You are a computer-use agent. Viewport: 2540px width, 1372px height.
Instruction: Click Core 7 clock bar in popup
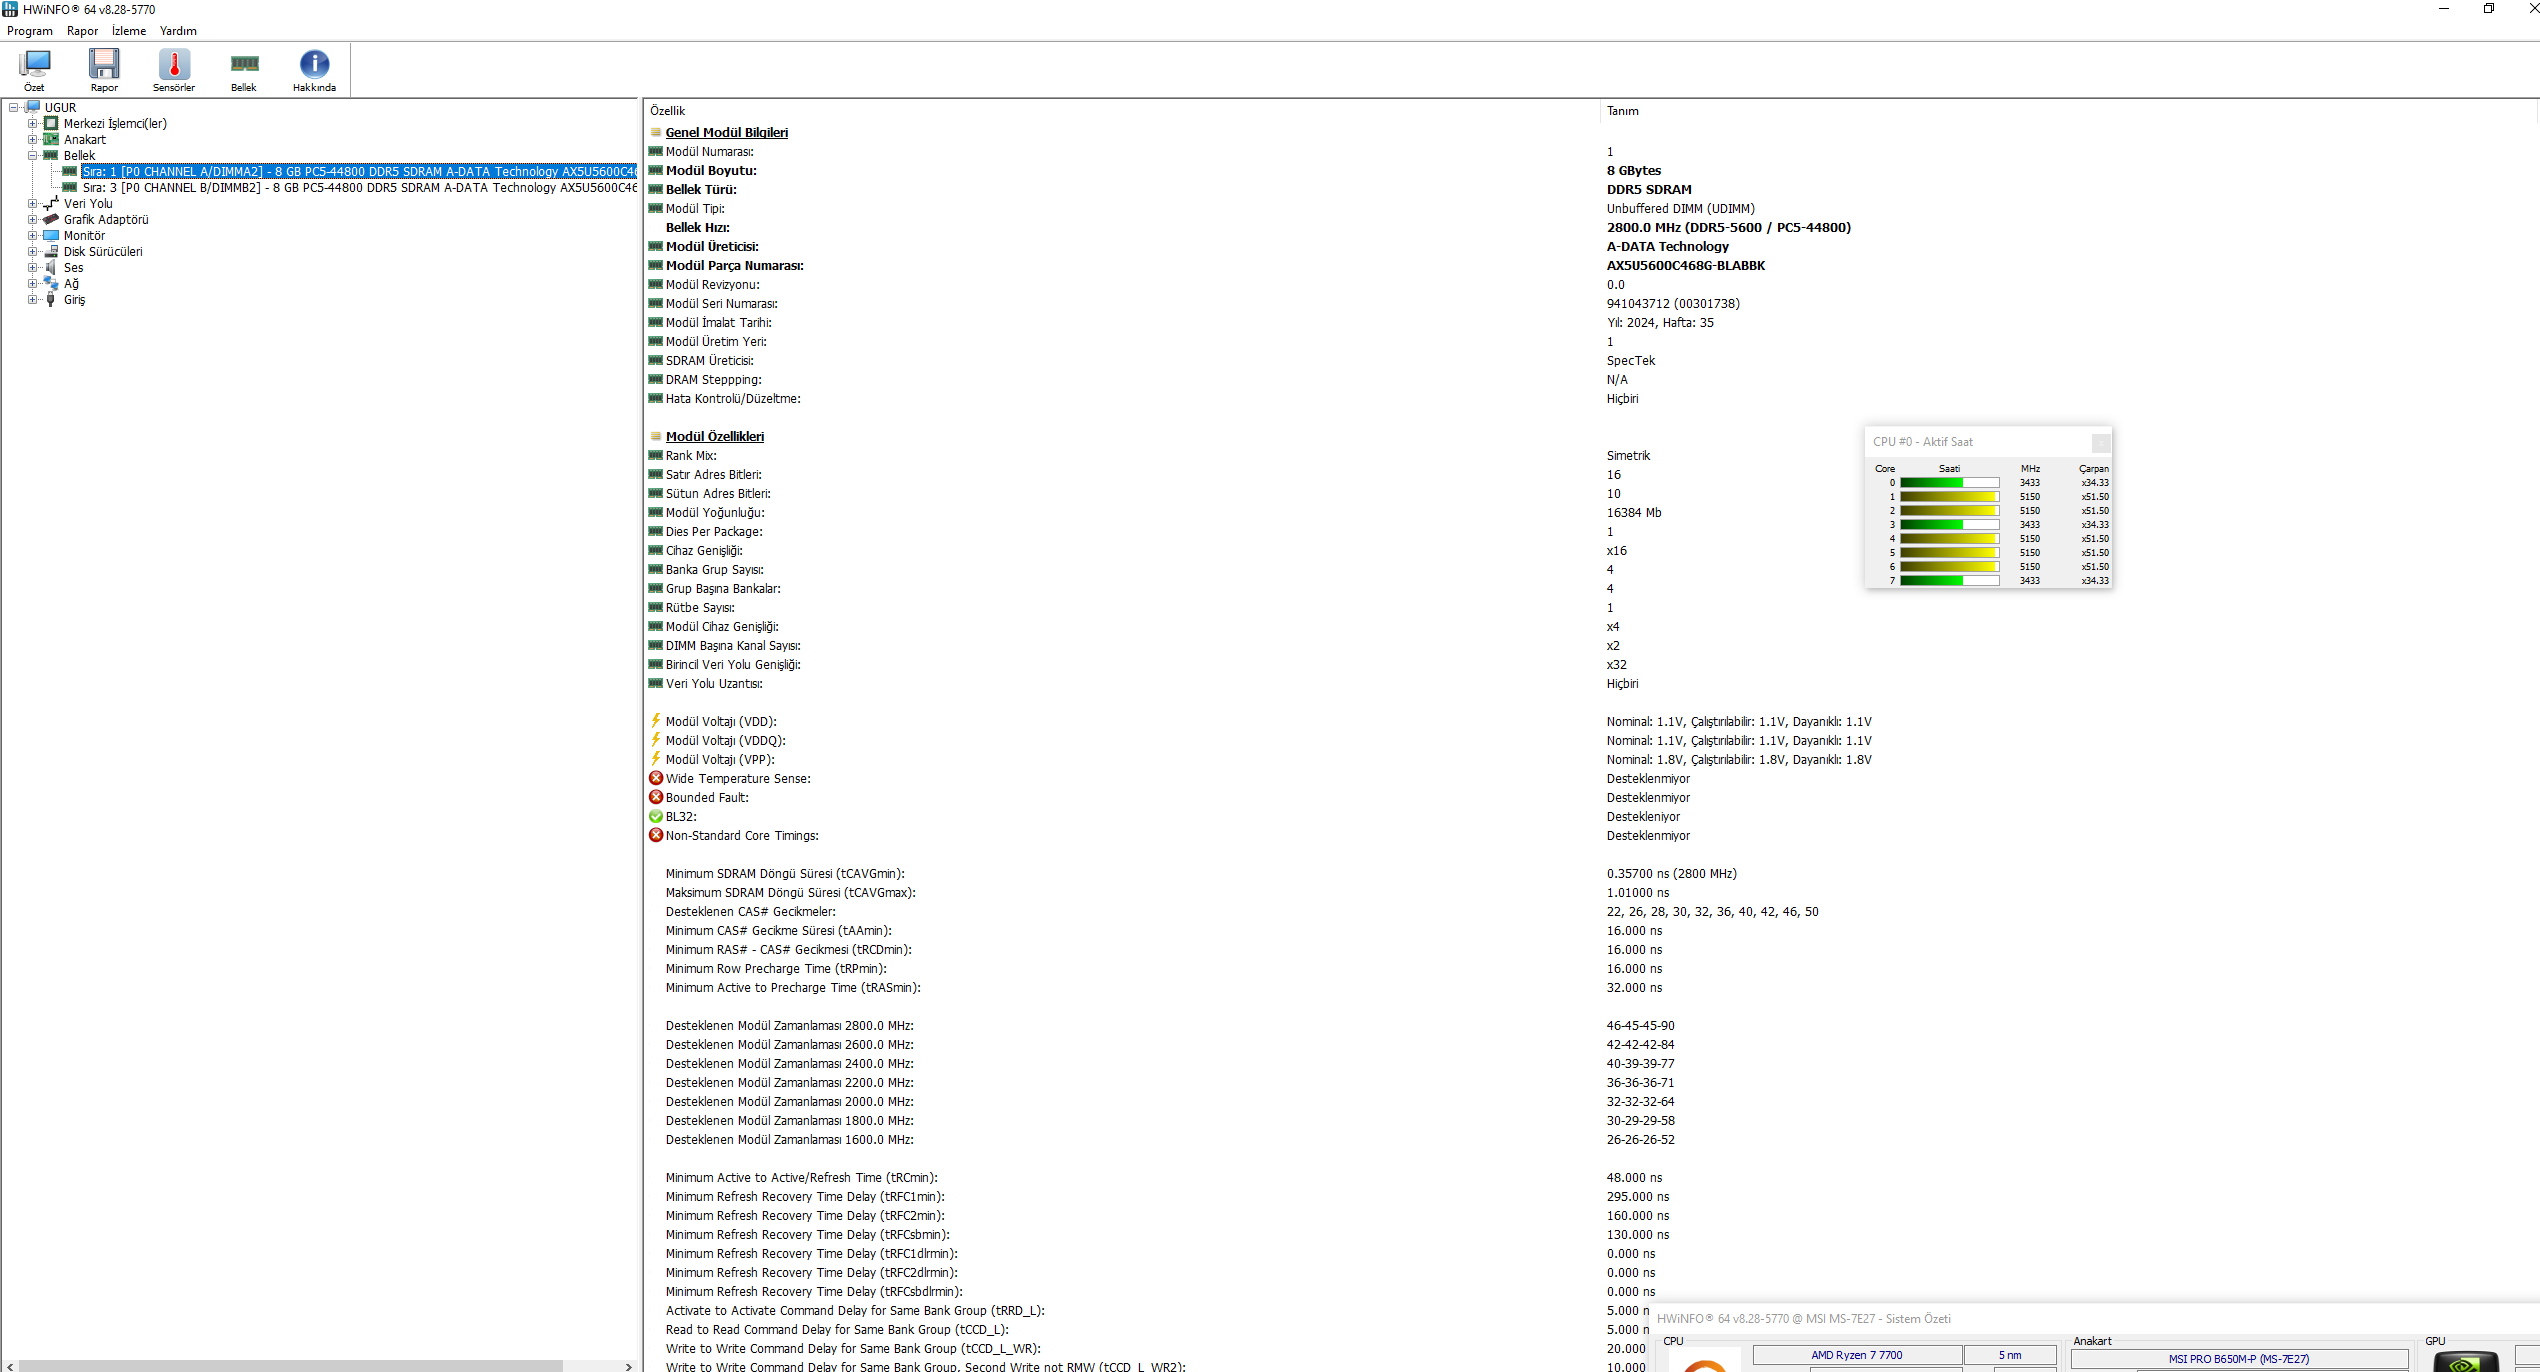click(1949, 581)
